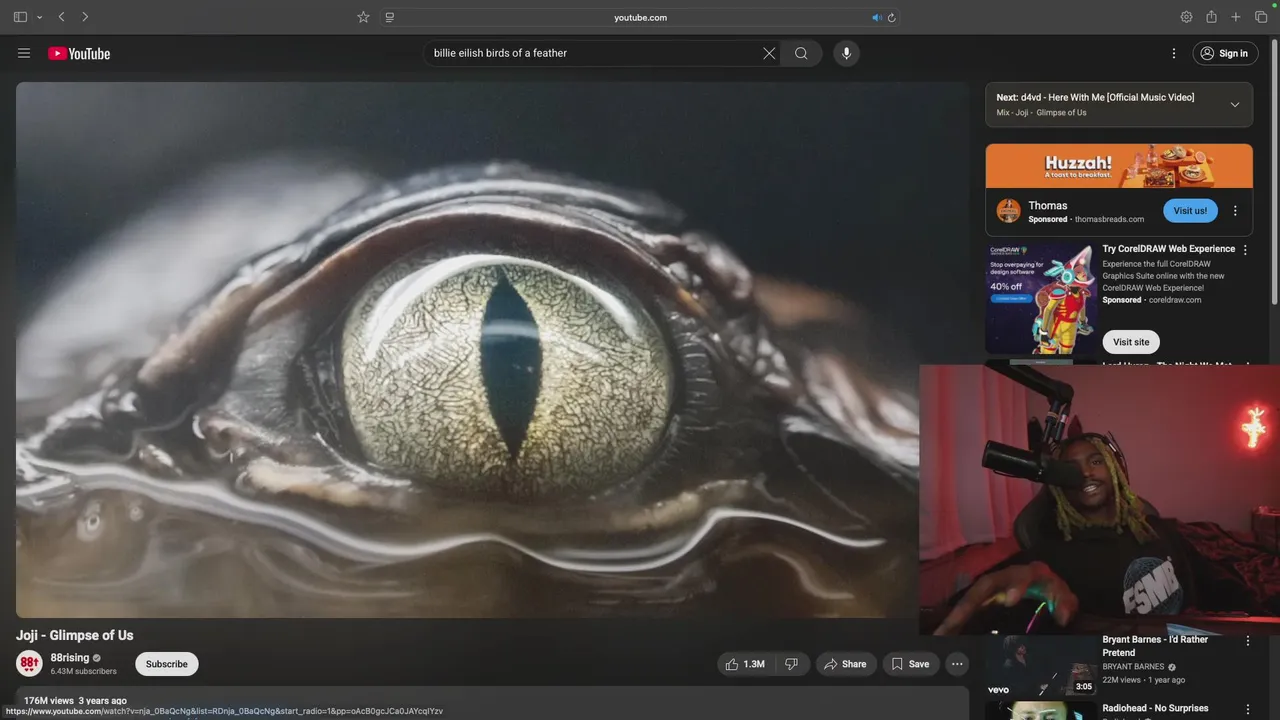Screen dimensions: 1280x720
Task: Click the Huzzah Thomas ad banner
Action: click(x=1119, y=166)
